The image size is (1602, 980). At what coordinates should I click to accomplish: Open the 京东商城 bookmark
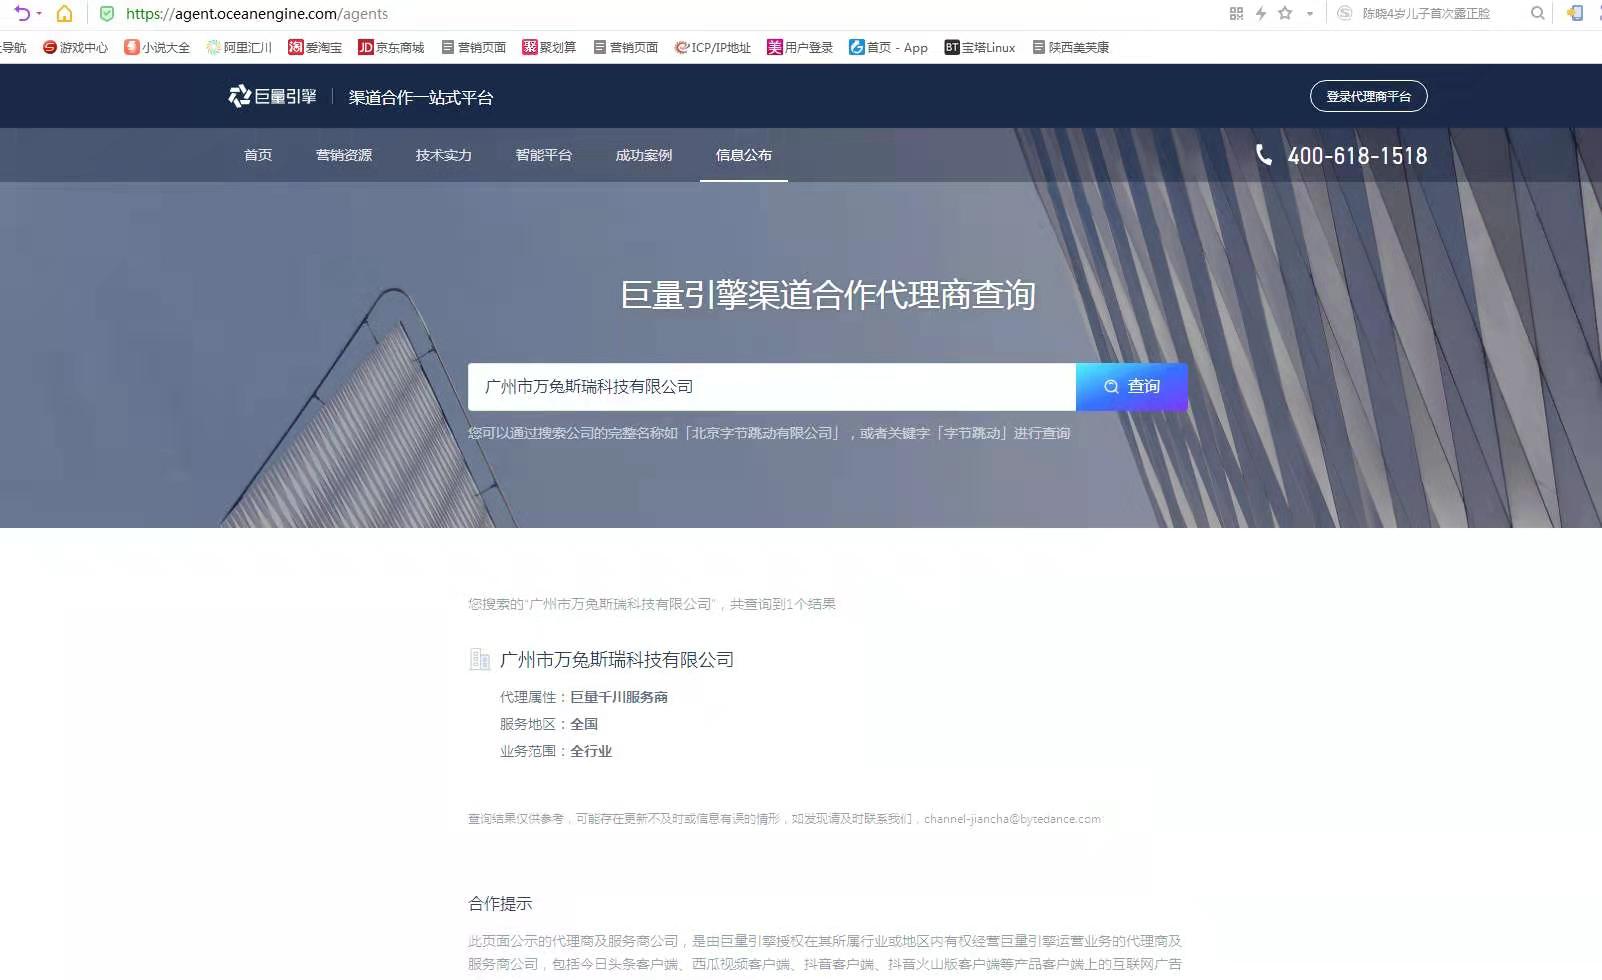[391, 47]
